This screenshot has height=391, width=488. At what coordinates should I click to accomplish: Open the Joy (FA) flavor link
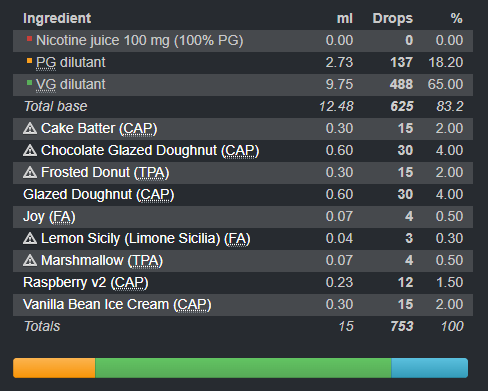pyautogui.click(x=49, y=217)
